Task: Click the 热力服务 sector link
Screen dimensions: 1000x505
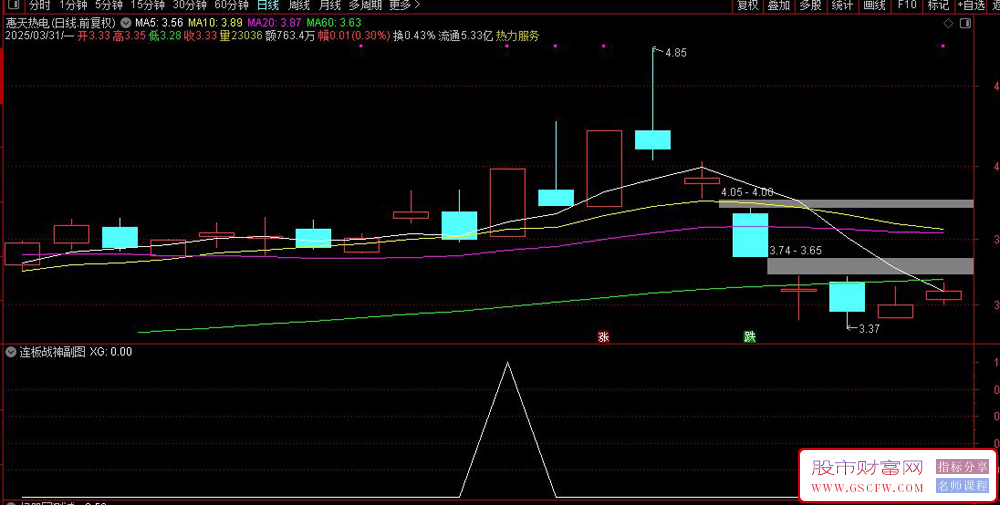Action: point(517,36)
